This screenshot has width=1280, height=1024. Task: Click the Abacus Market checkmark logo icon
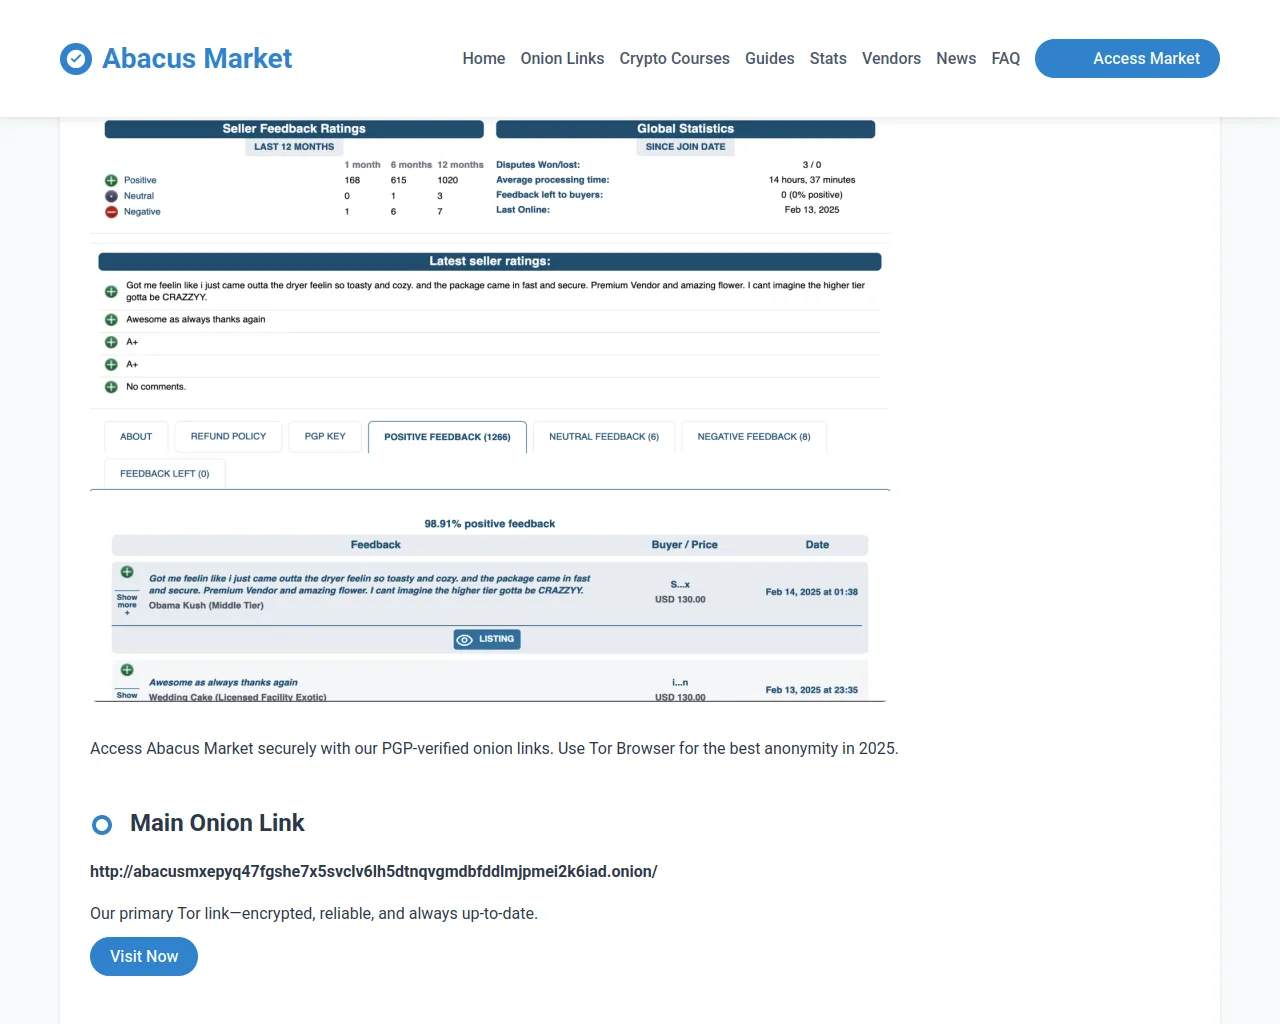pyautogui.click(x=76, y=59)
